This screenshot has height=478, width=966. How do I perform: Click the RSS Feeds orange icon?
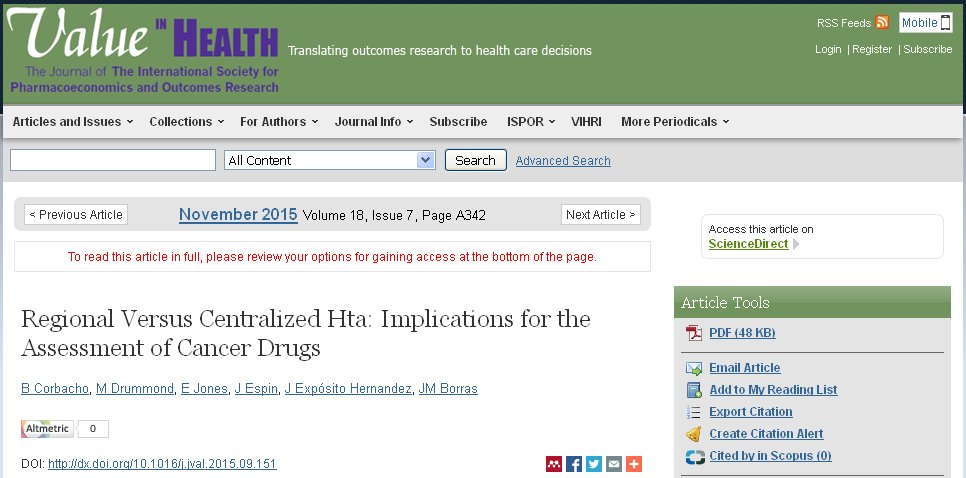pyautogui.click(x=882, y=23)
